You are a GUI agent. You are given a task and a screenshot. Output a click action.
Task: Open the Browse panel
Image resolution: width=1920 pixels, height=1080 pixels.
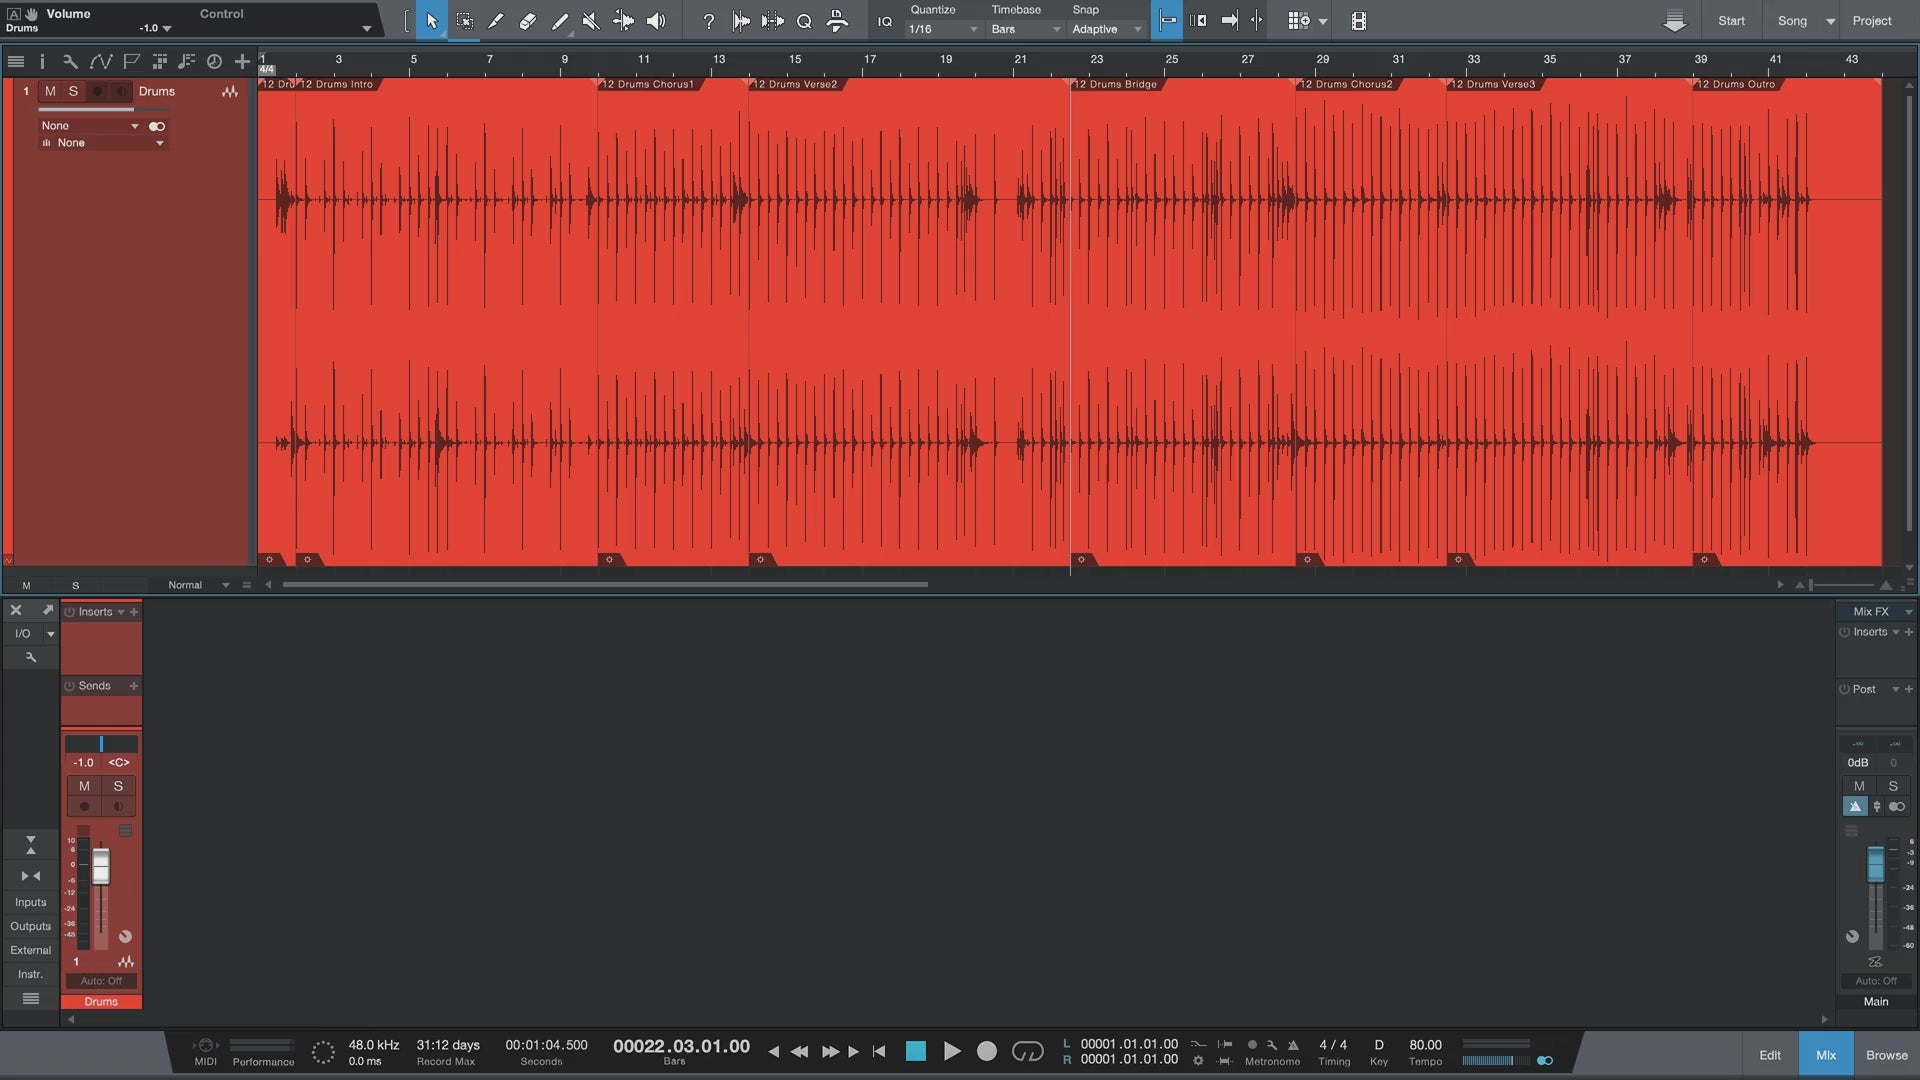pos(1886,1055)
